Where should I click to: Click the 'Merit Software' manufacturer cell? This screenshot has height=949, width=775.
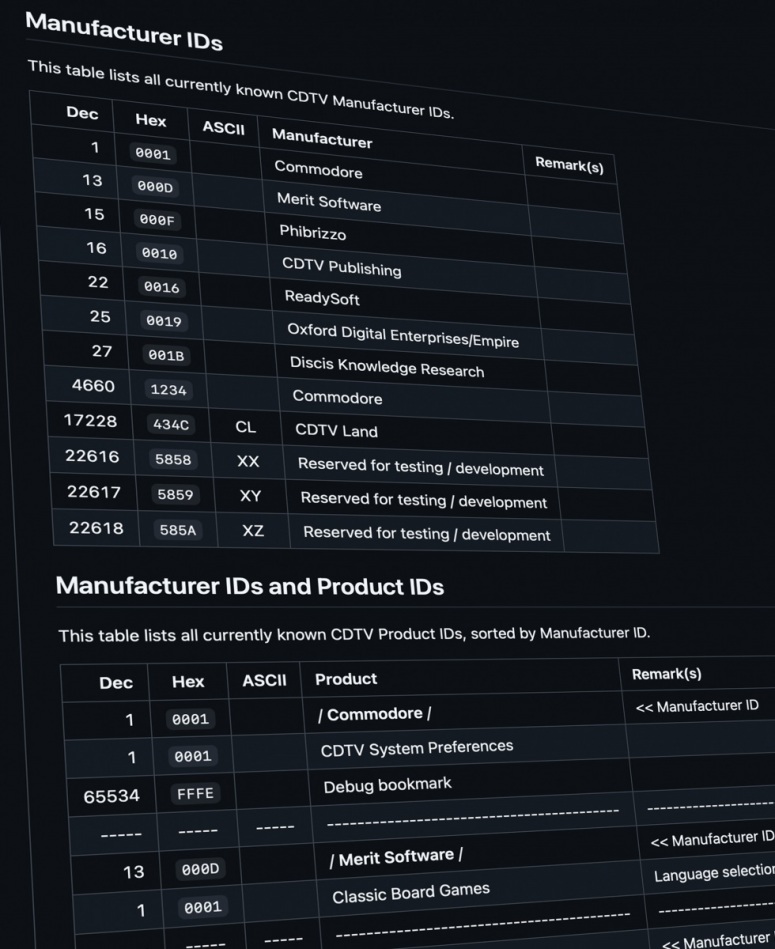point(329,202)
